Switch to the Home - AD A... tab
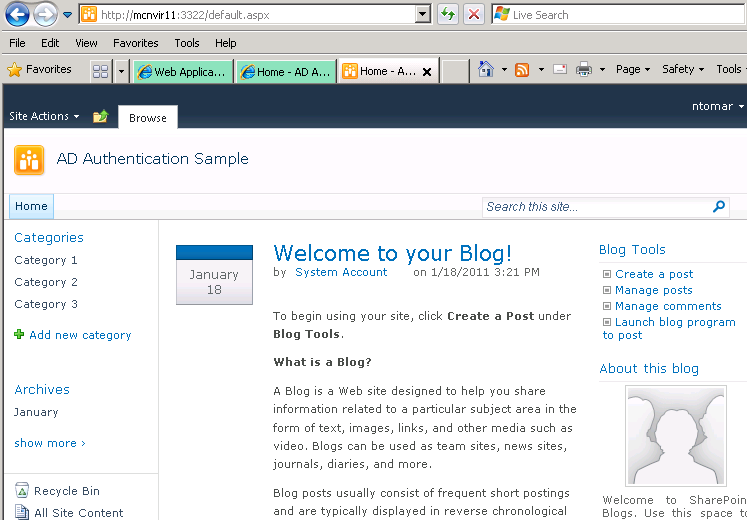The width and height of the screenshot is (747, 520). click(x=286, y=72)
